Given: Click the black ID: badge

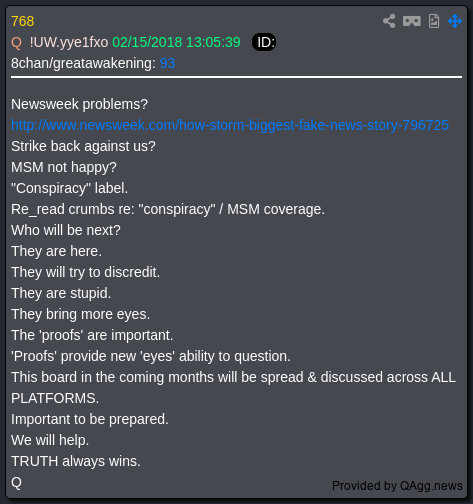Looking at the screenshot, I should (264, 42).
